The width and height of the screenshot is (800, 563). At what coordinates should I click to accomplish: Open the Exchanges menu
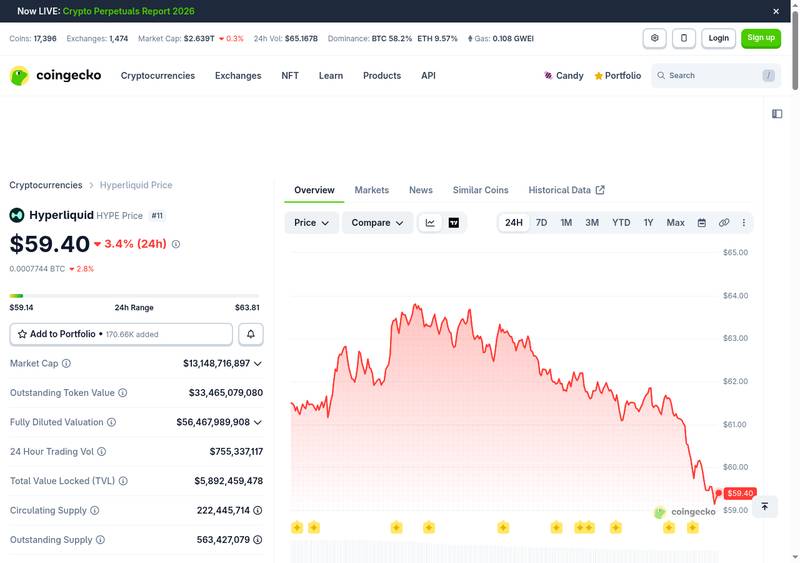tap(238, 76)
